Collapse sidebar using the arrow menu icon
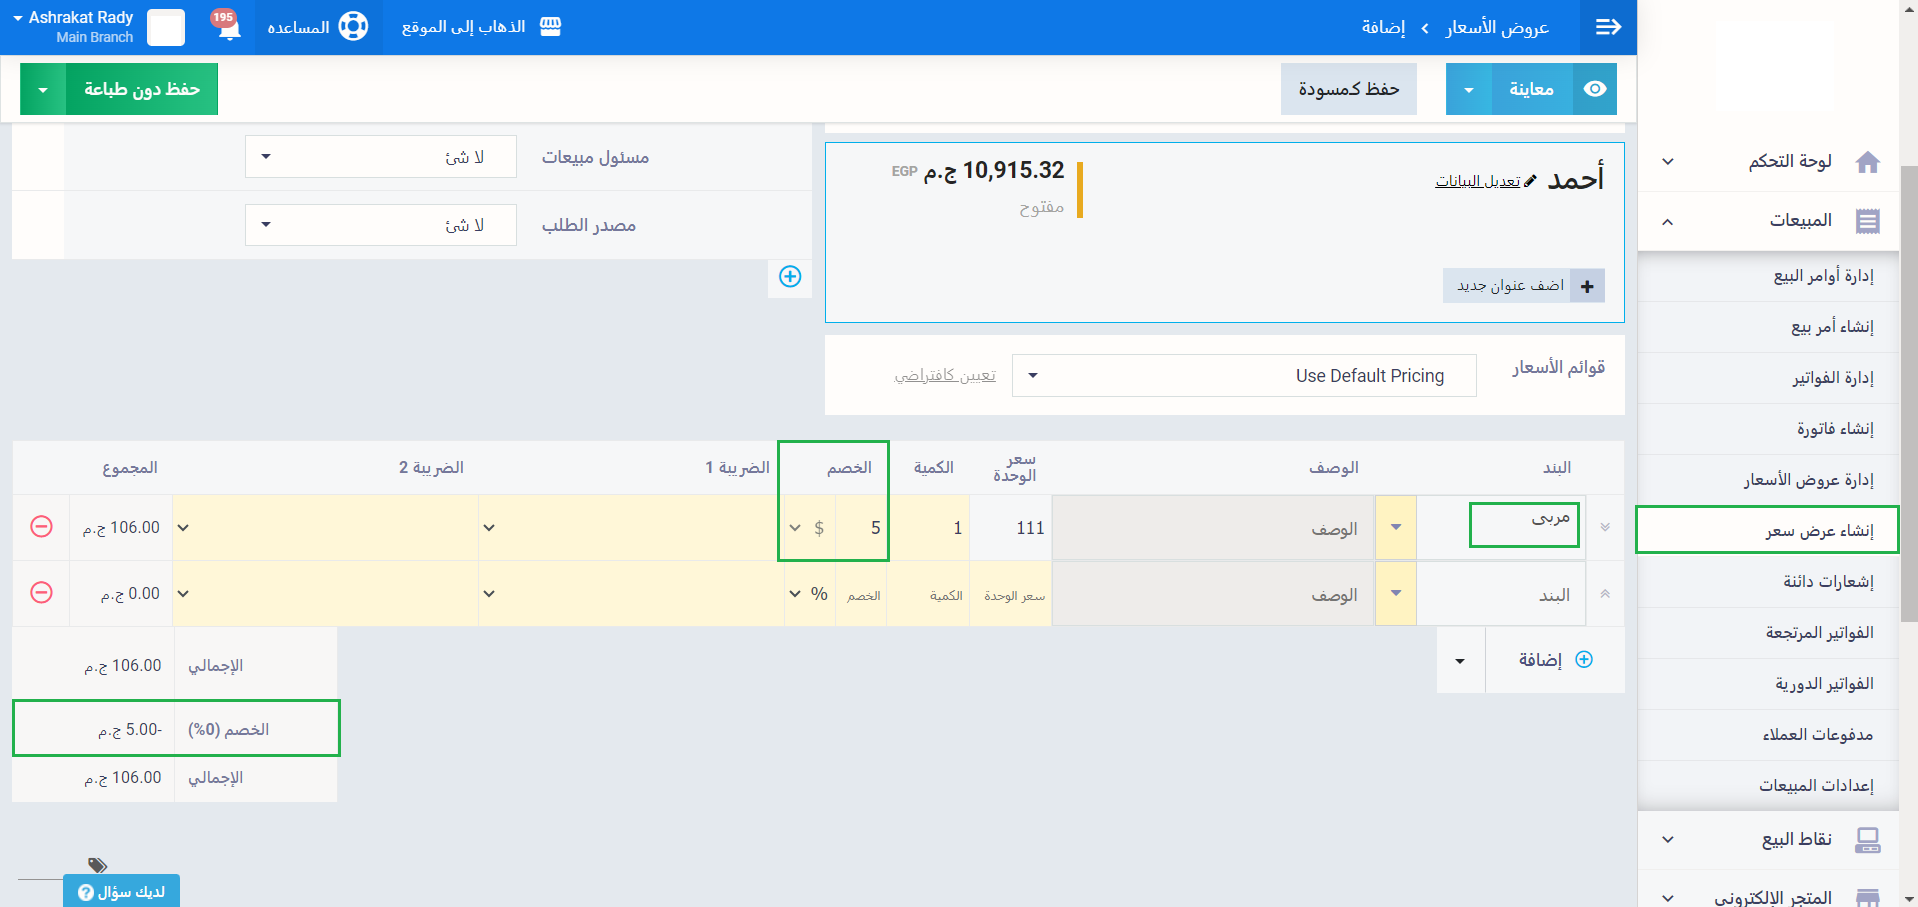Viewport: 1918px width, 907px height. [1608, 27]
